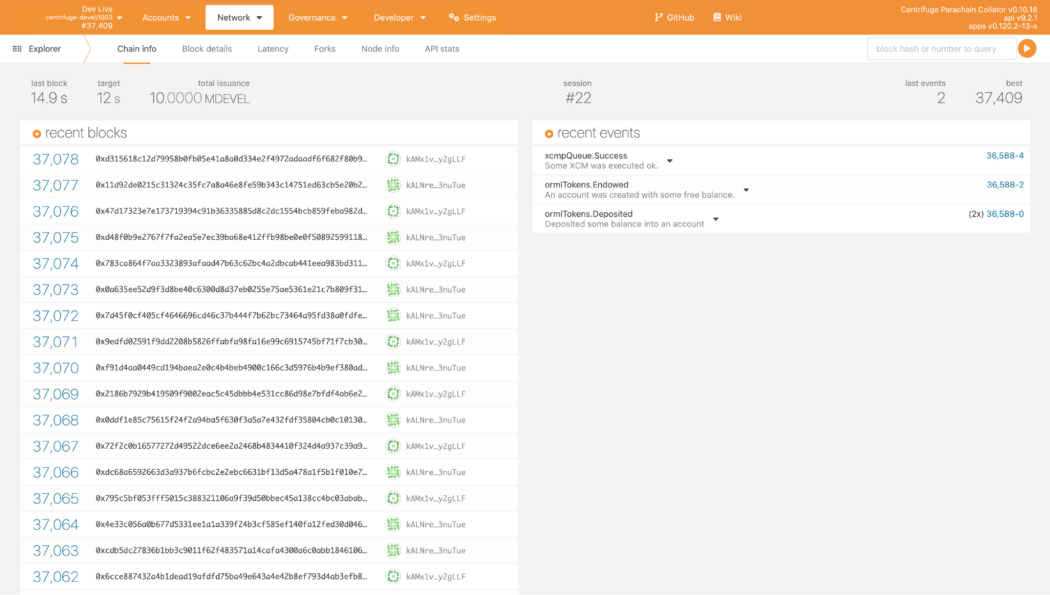Viewport: 1050px width, 595px height.
Task: Click validator name kAMx1v…y2gLLF on block 37,076
Action: point(436,211)
